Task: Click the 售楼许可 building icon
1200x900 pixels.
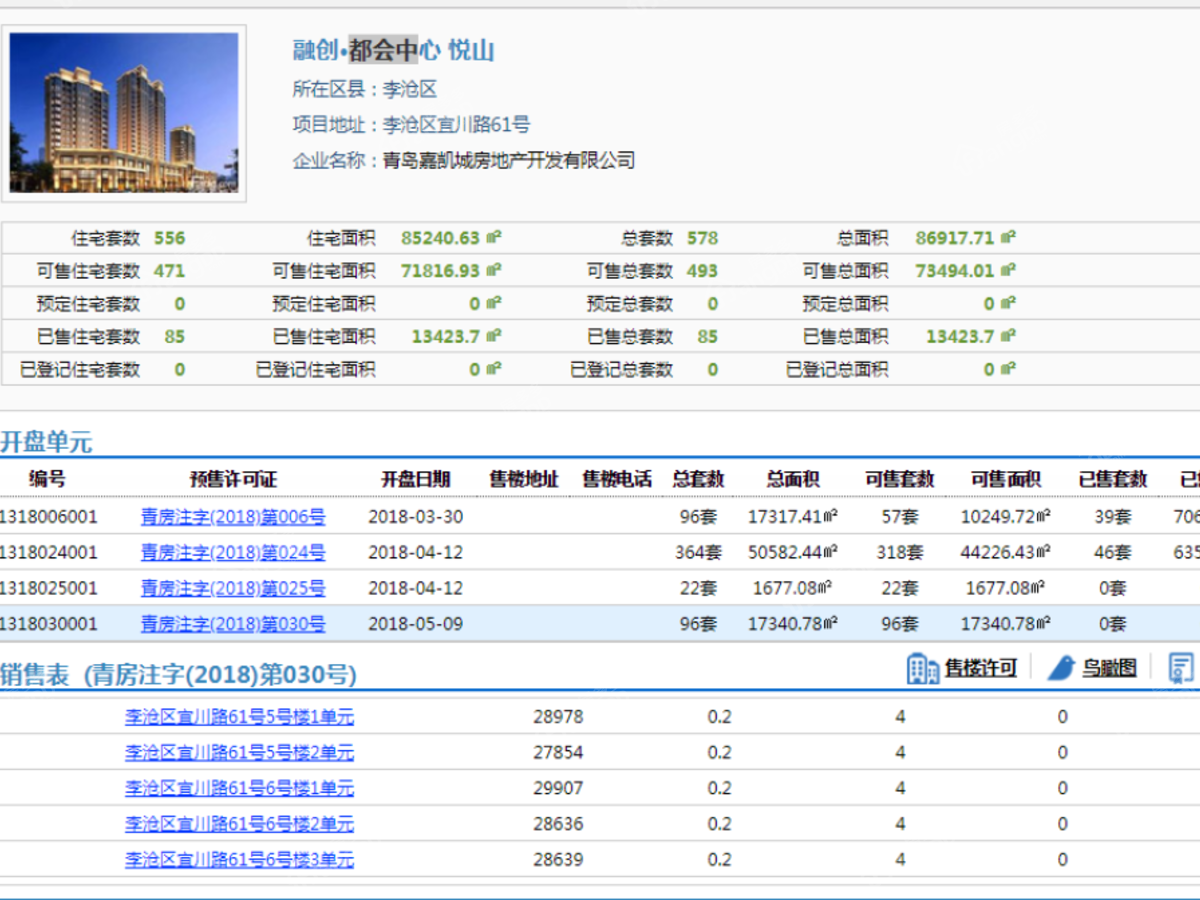Action: coord(922,668)
